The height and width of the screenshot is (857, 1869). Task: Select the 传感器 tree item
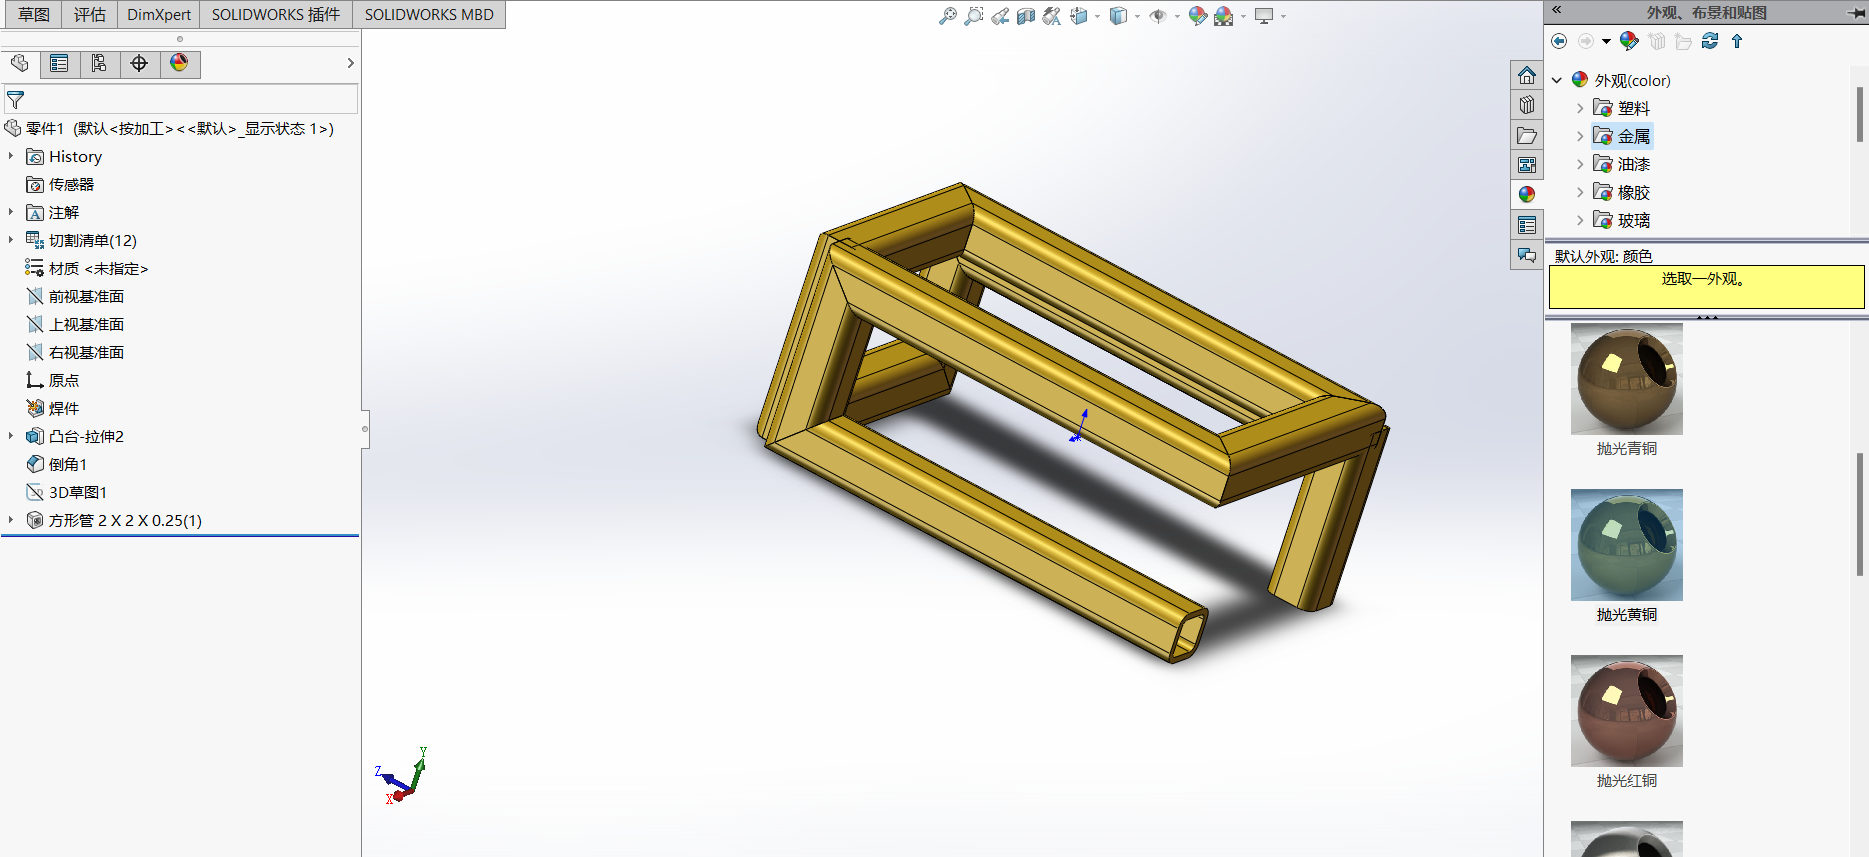(60, 185)
